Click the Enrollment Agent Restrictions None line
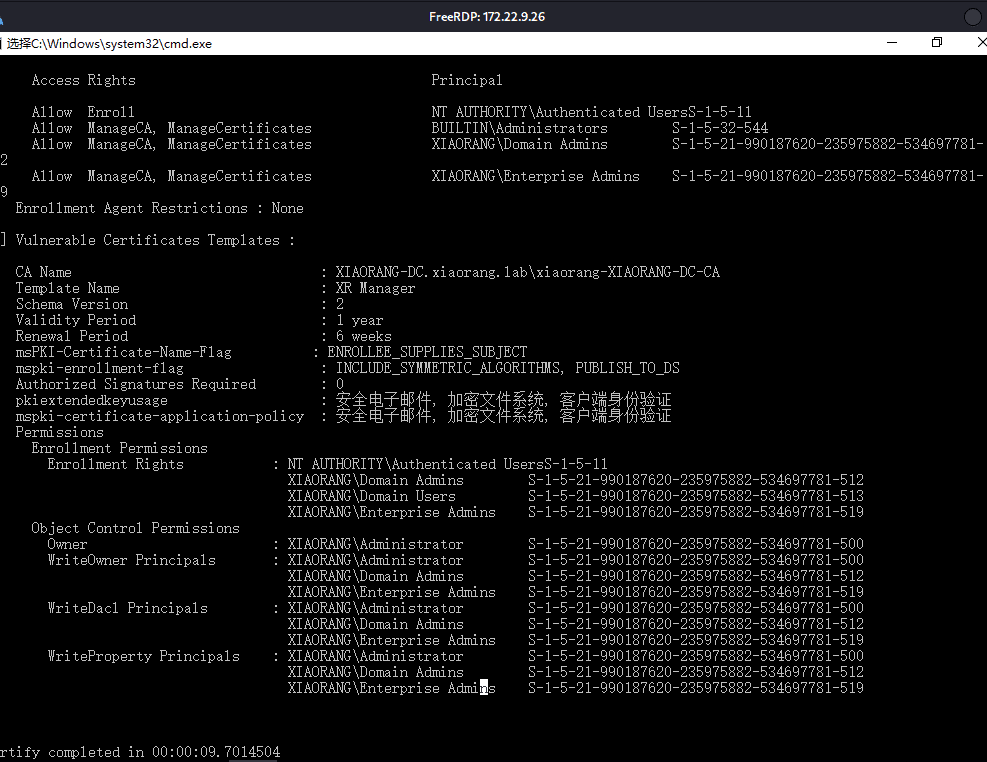This screenshot has height=762, width=987. 159,208
